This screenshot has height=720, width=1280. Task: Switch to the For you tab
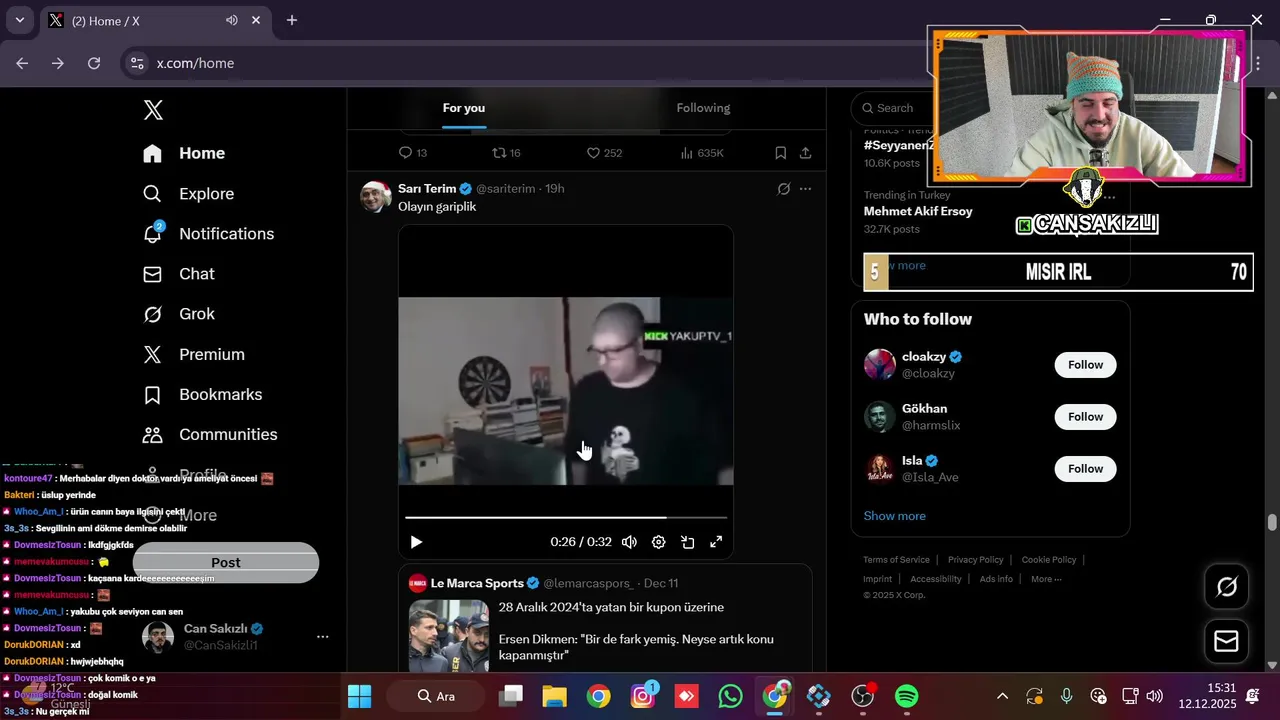coord(464,108)
